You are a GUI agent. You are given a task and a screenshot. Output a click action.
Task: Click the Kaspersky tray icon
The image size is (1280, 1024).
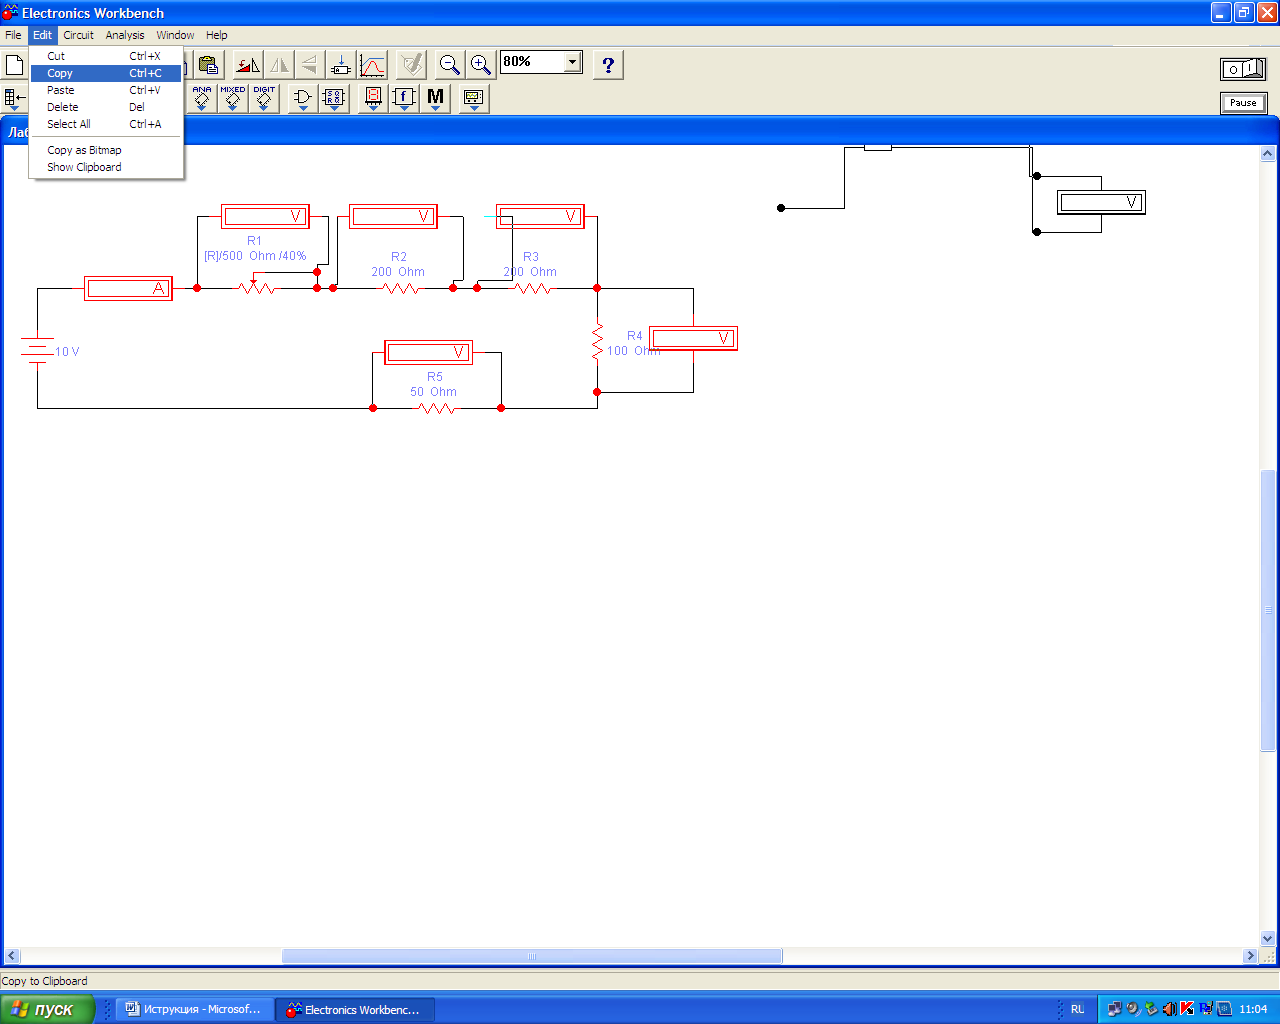(1187, 1009)
